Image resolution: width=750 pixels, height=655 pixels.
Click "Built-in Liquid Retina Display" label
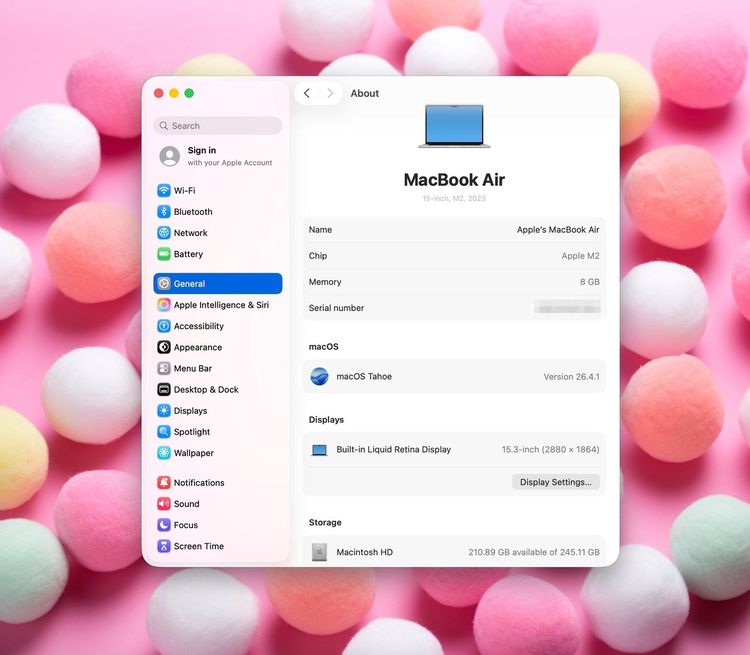click(x=394, y=450)
